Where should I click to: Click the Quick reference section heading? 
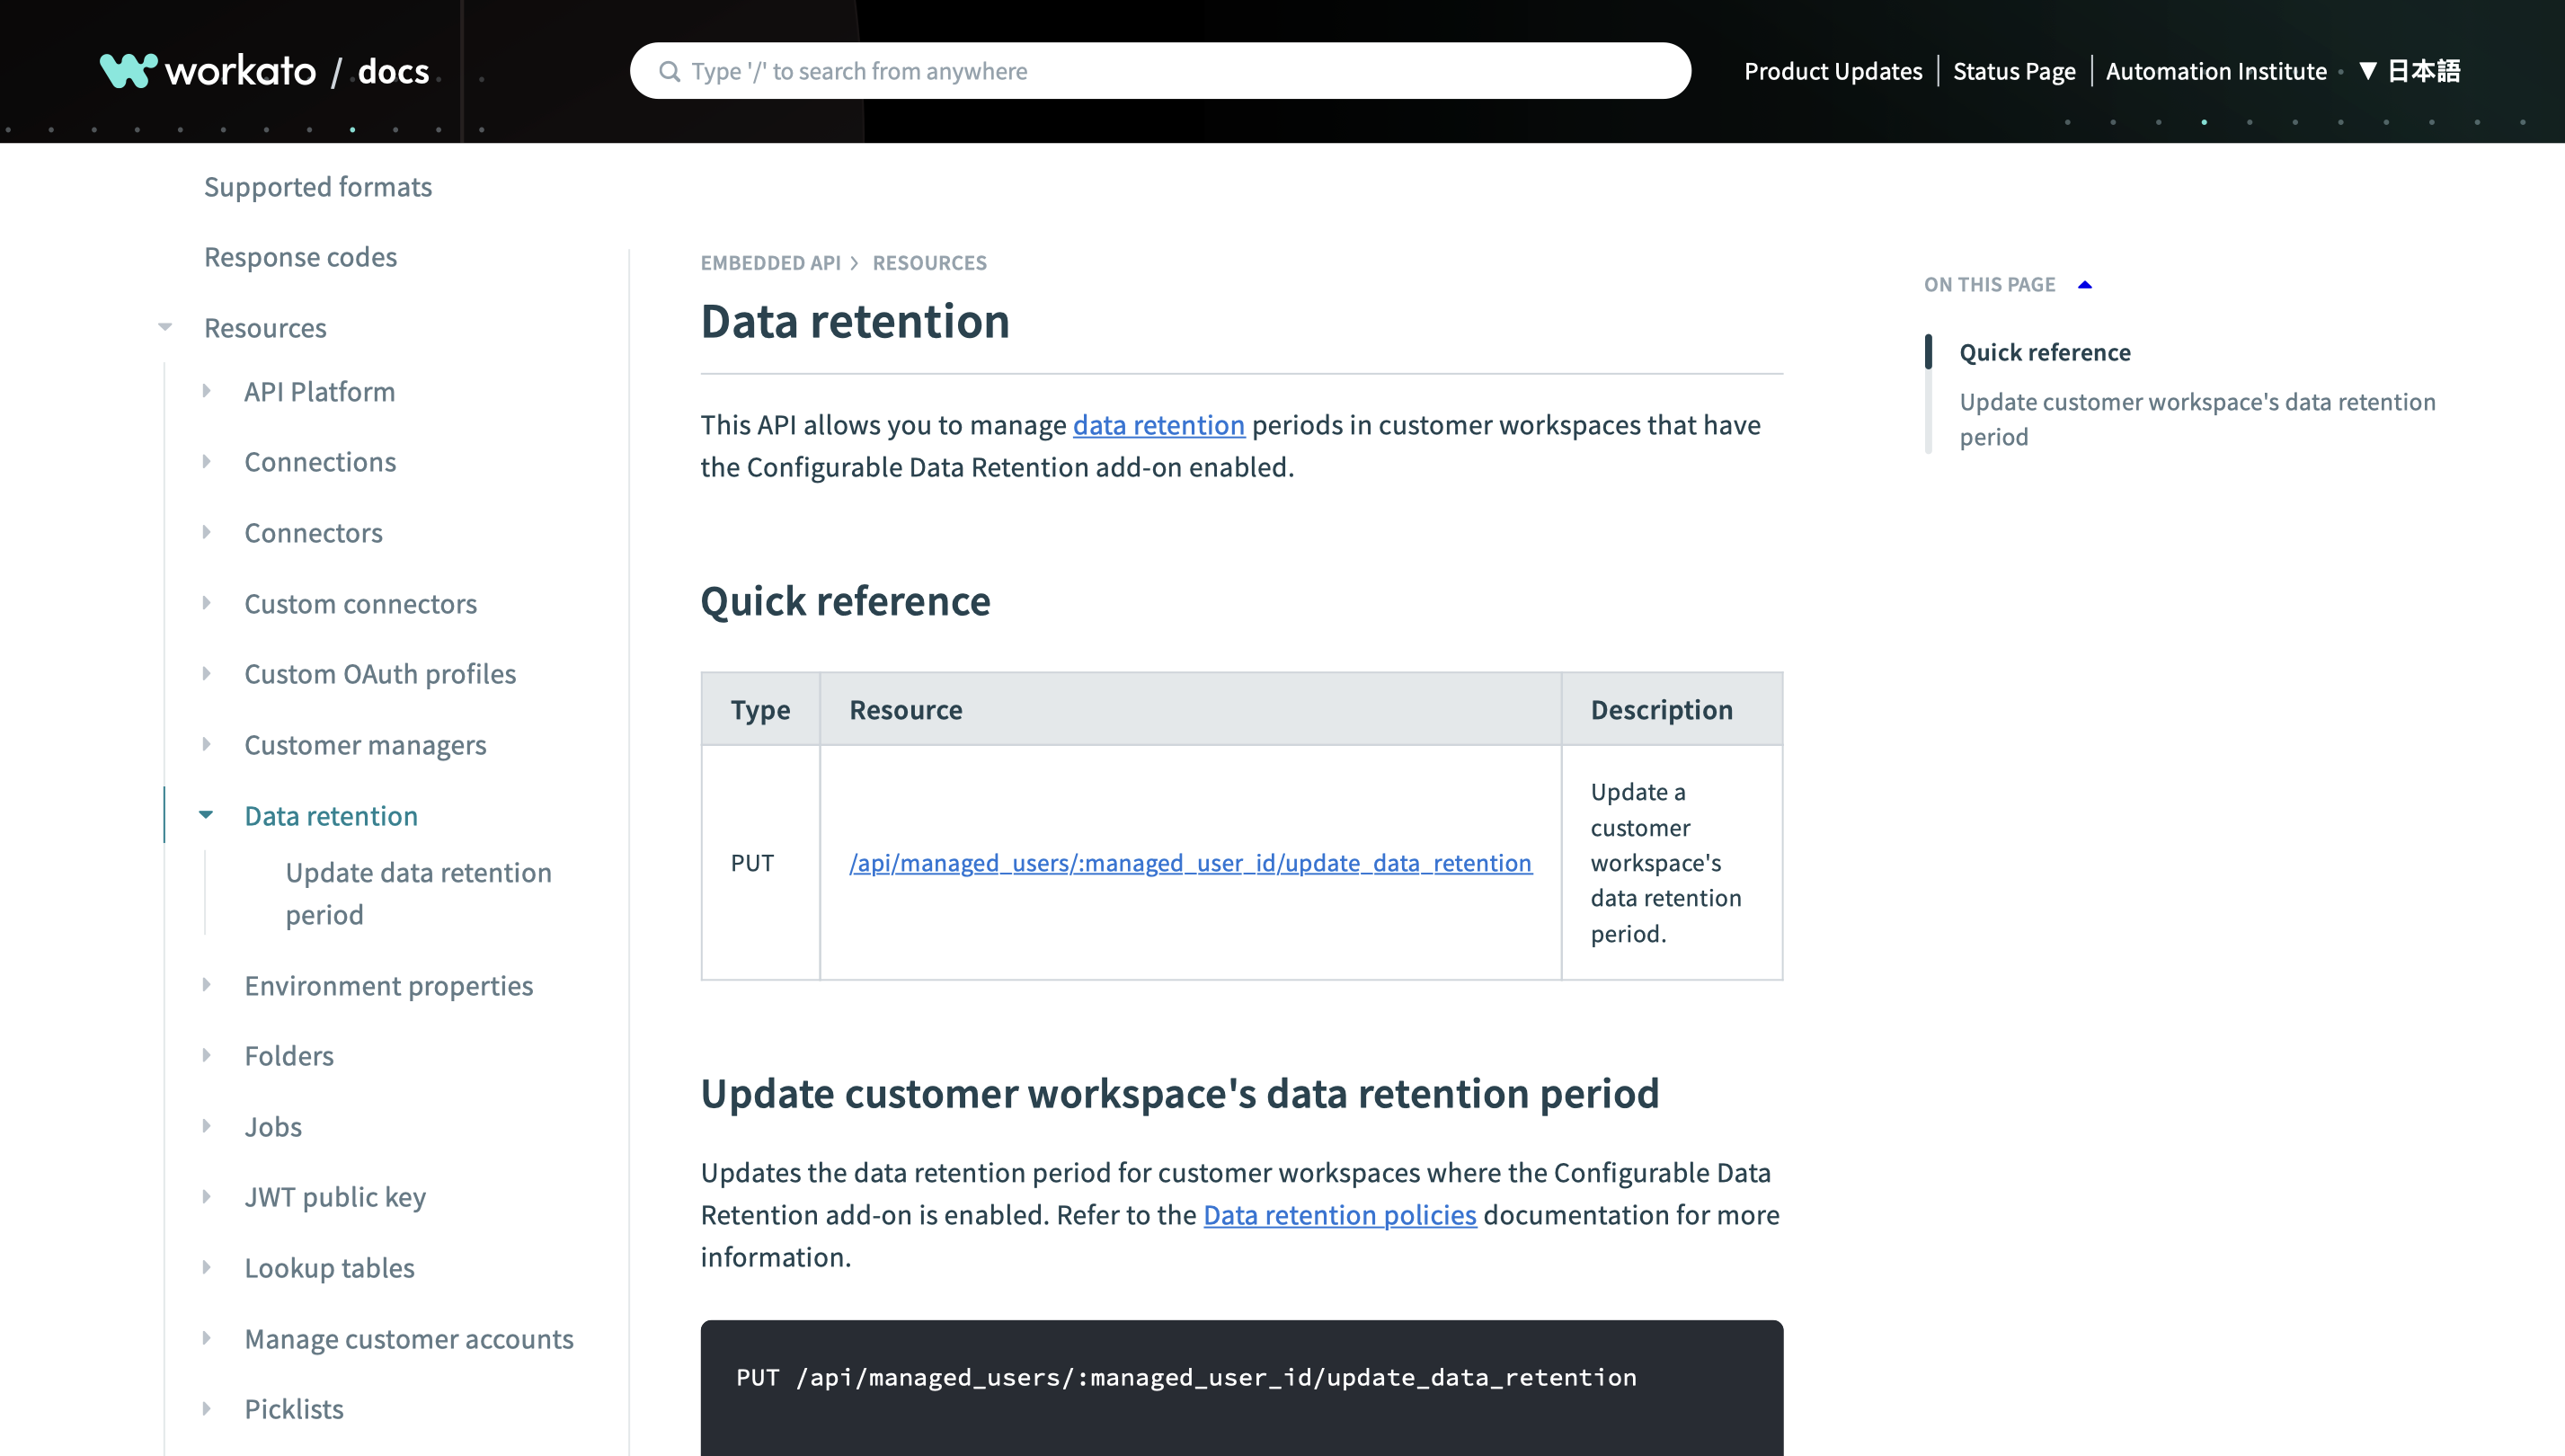(x=845, y=601)
